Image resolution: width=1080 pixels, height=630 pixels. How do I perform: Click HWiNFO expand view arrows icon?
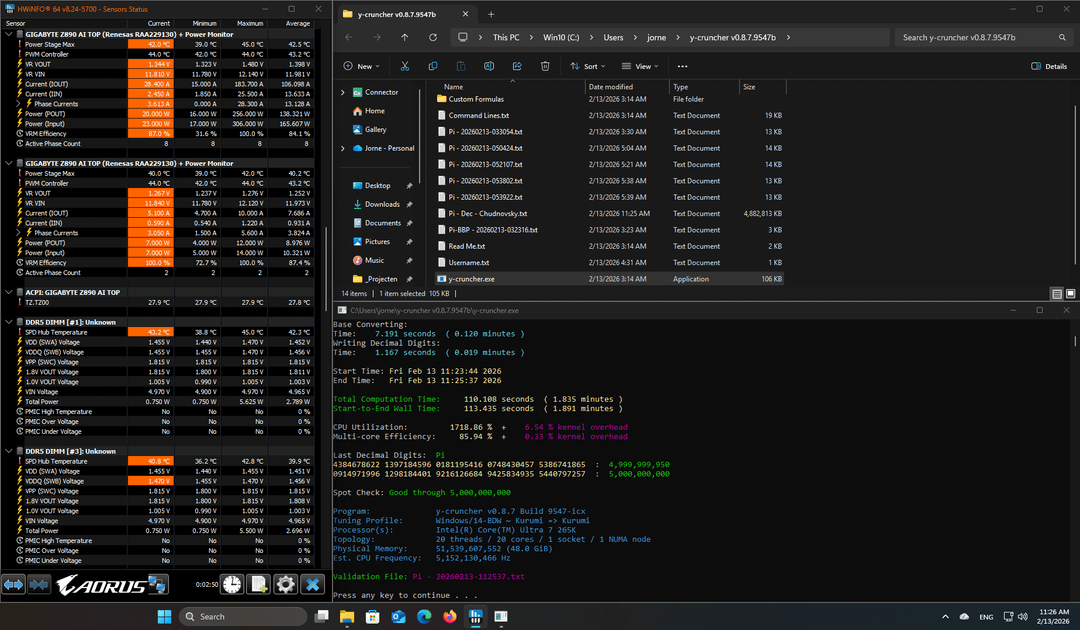coord(14,584)
